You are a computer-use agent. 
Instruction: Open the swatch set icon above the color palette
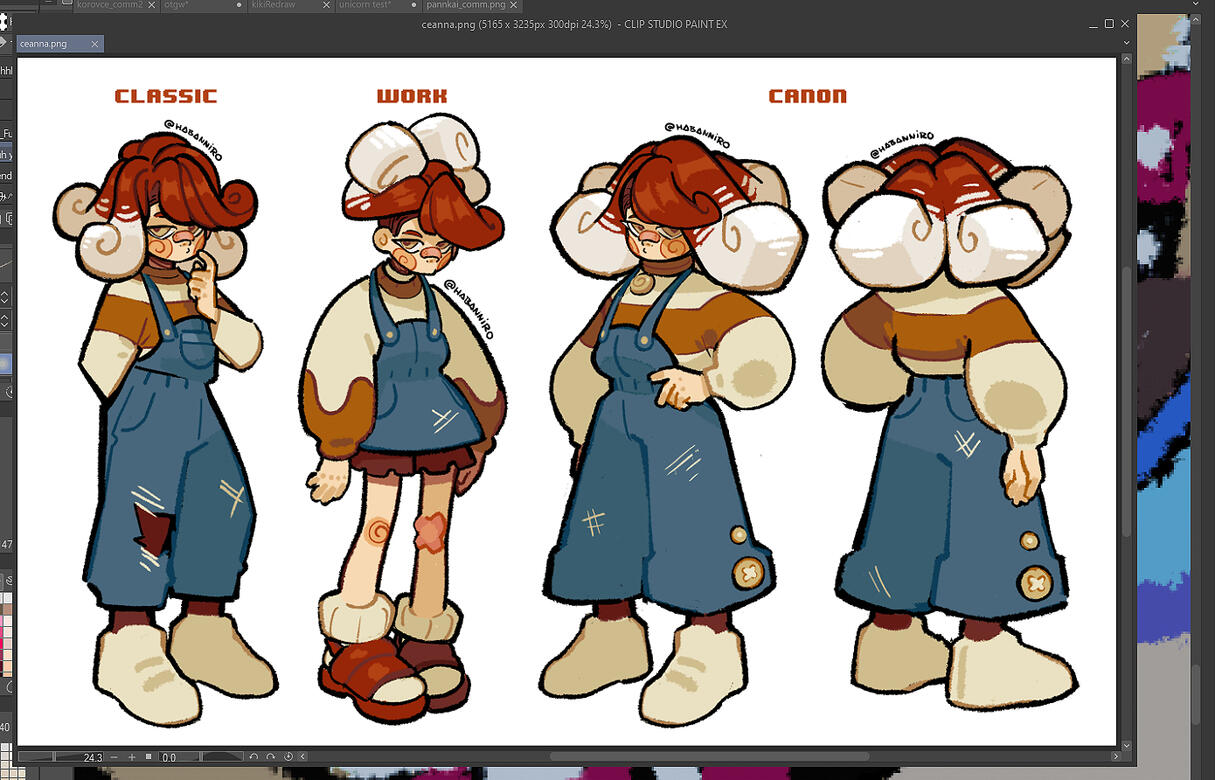point(9,578)
